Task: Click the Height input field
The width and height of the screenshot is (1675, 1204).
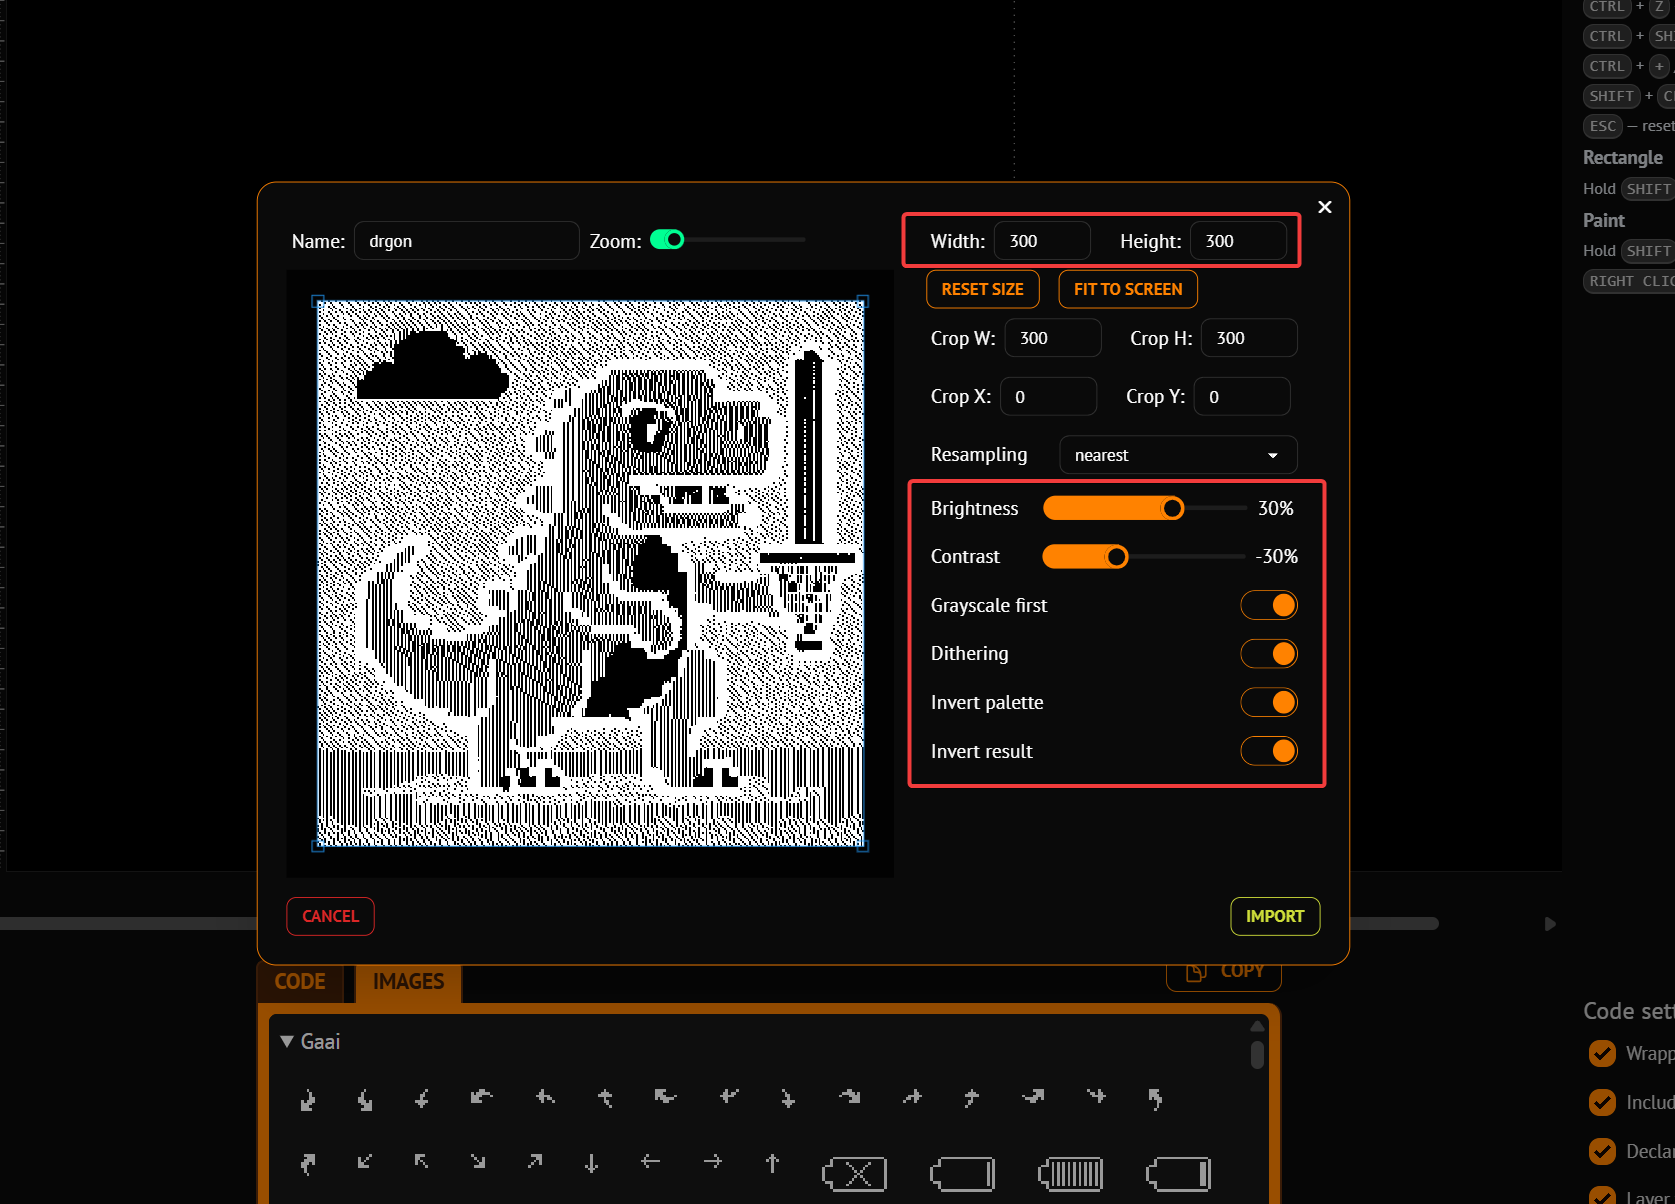Action: 1238,241
